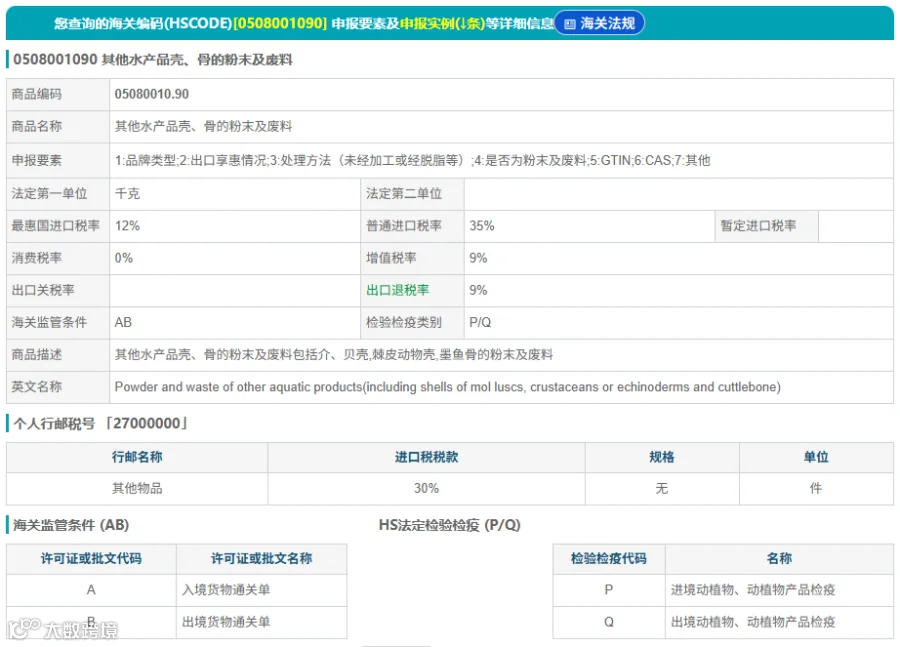Click inspection code Q cell

click(608, 622)
